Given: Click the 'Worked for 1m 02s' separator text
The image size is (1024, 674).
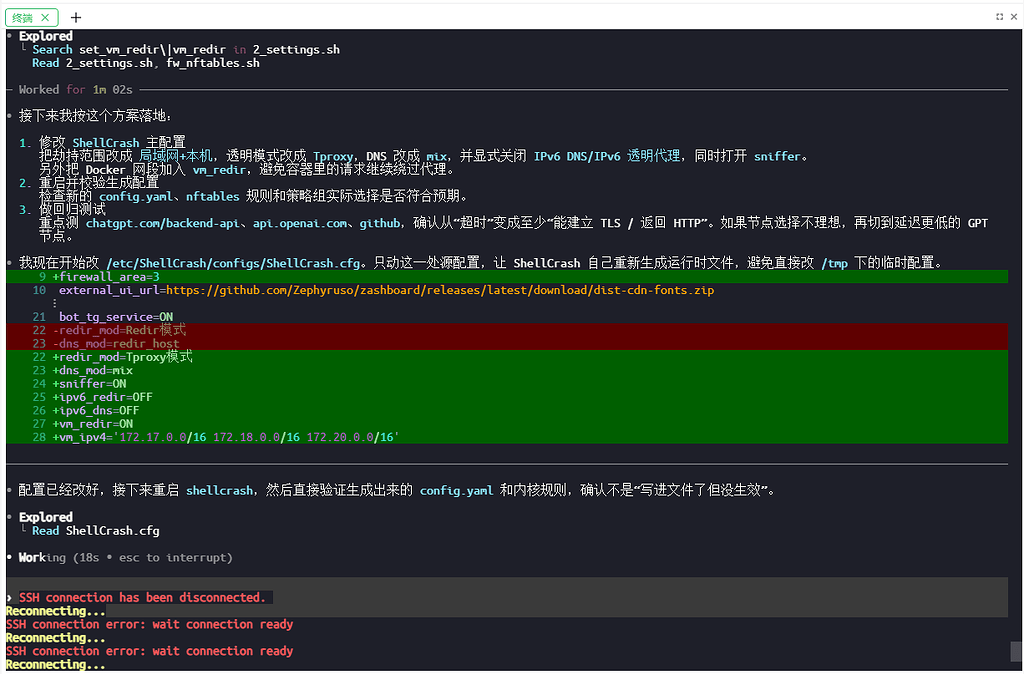Looking at the screenshot, I should tap(76, 89).
